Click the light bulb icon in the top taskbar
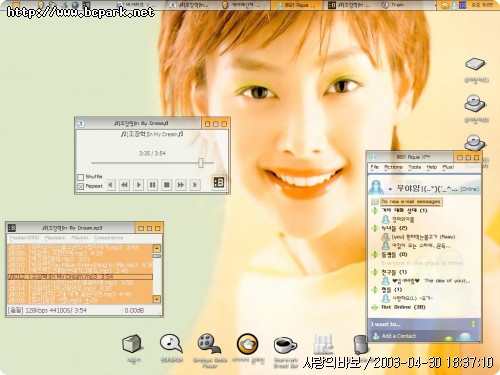The width and height of the screenshot is (500, 375). (x=41, y=5)
